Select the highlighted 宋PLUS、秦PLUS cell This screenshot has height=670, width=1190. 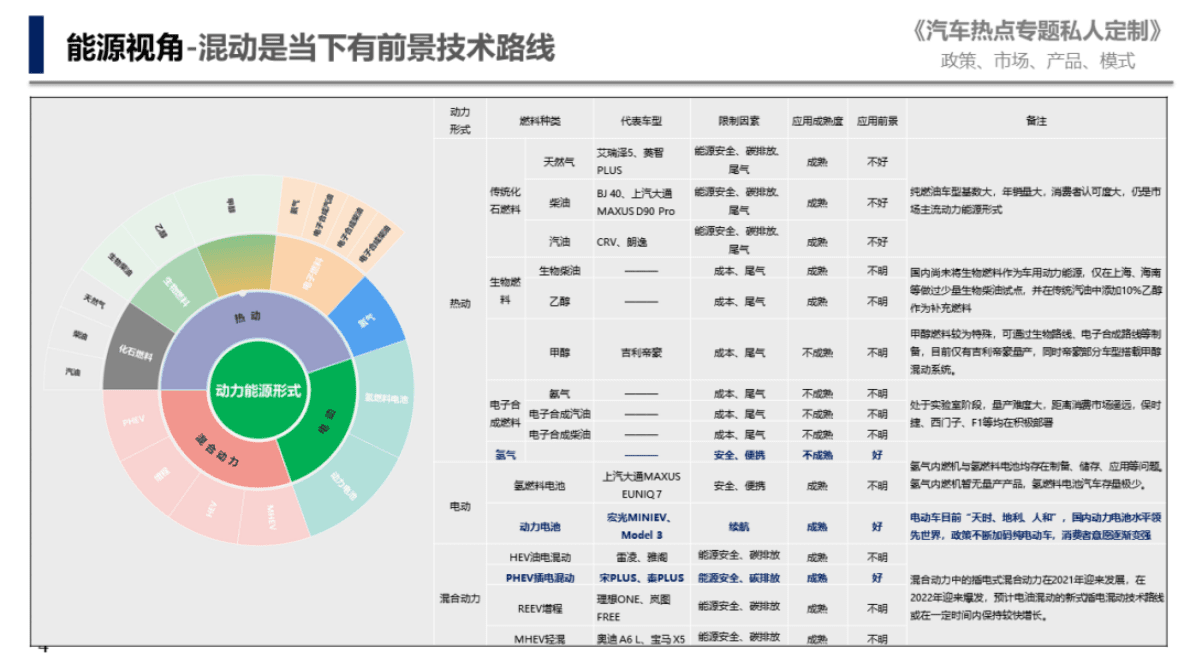click(x=643, y=576)
